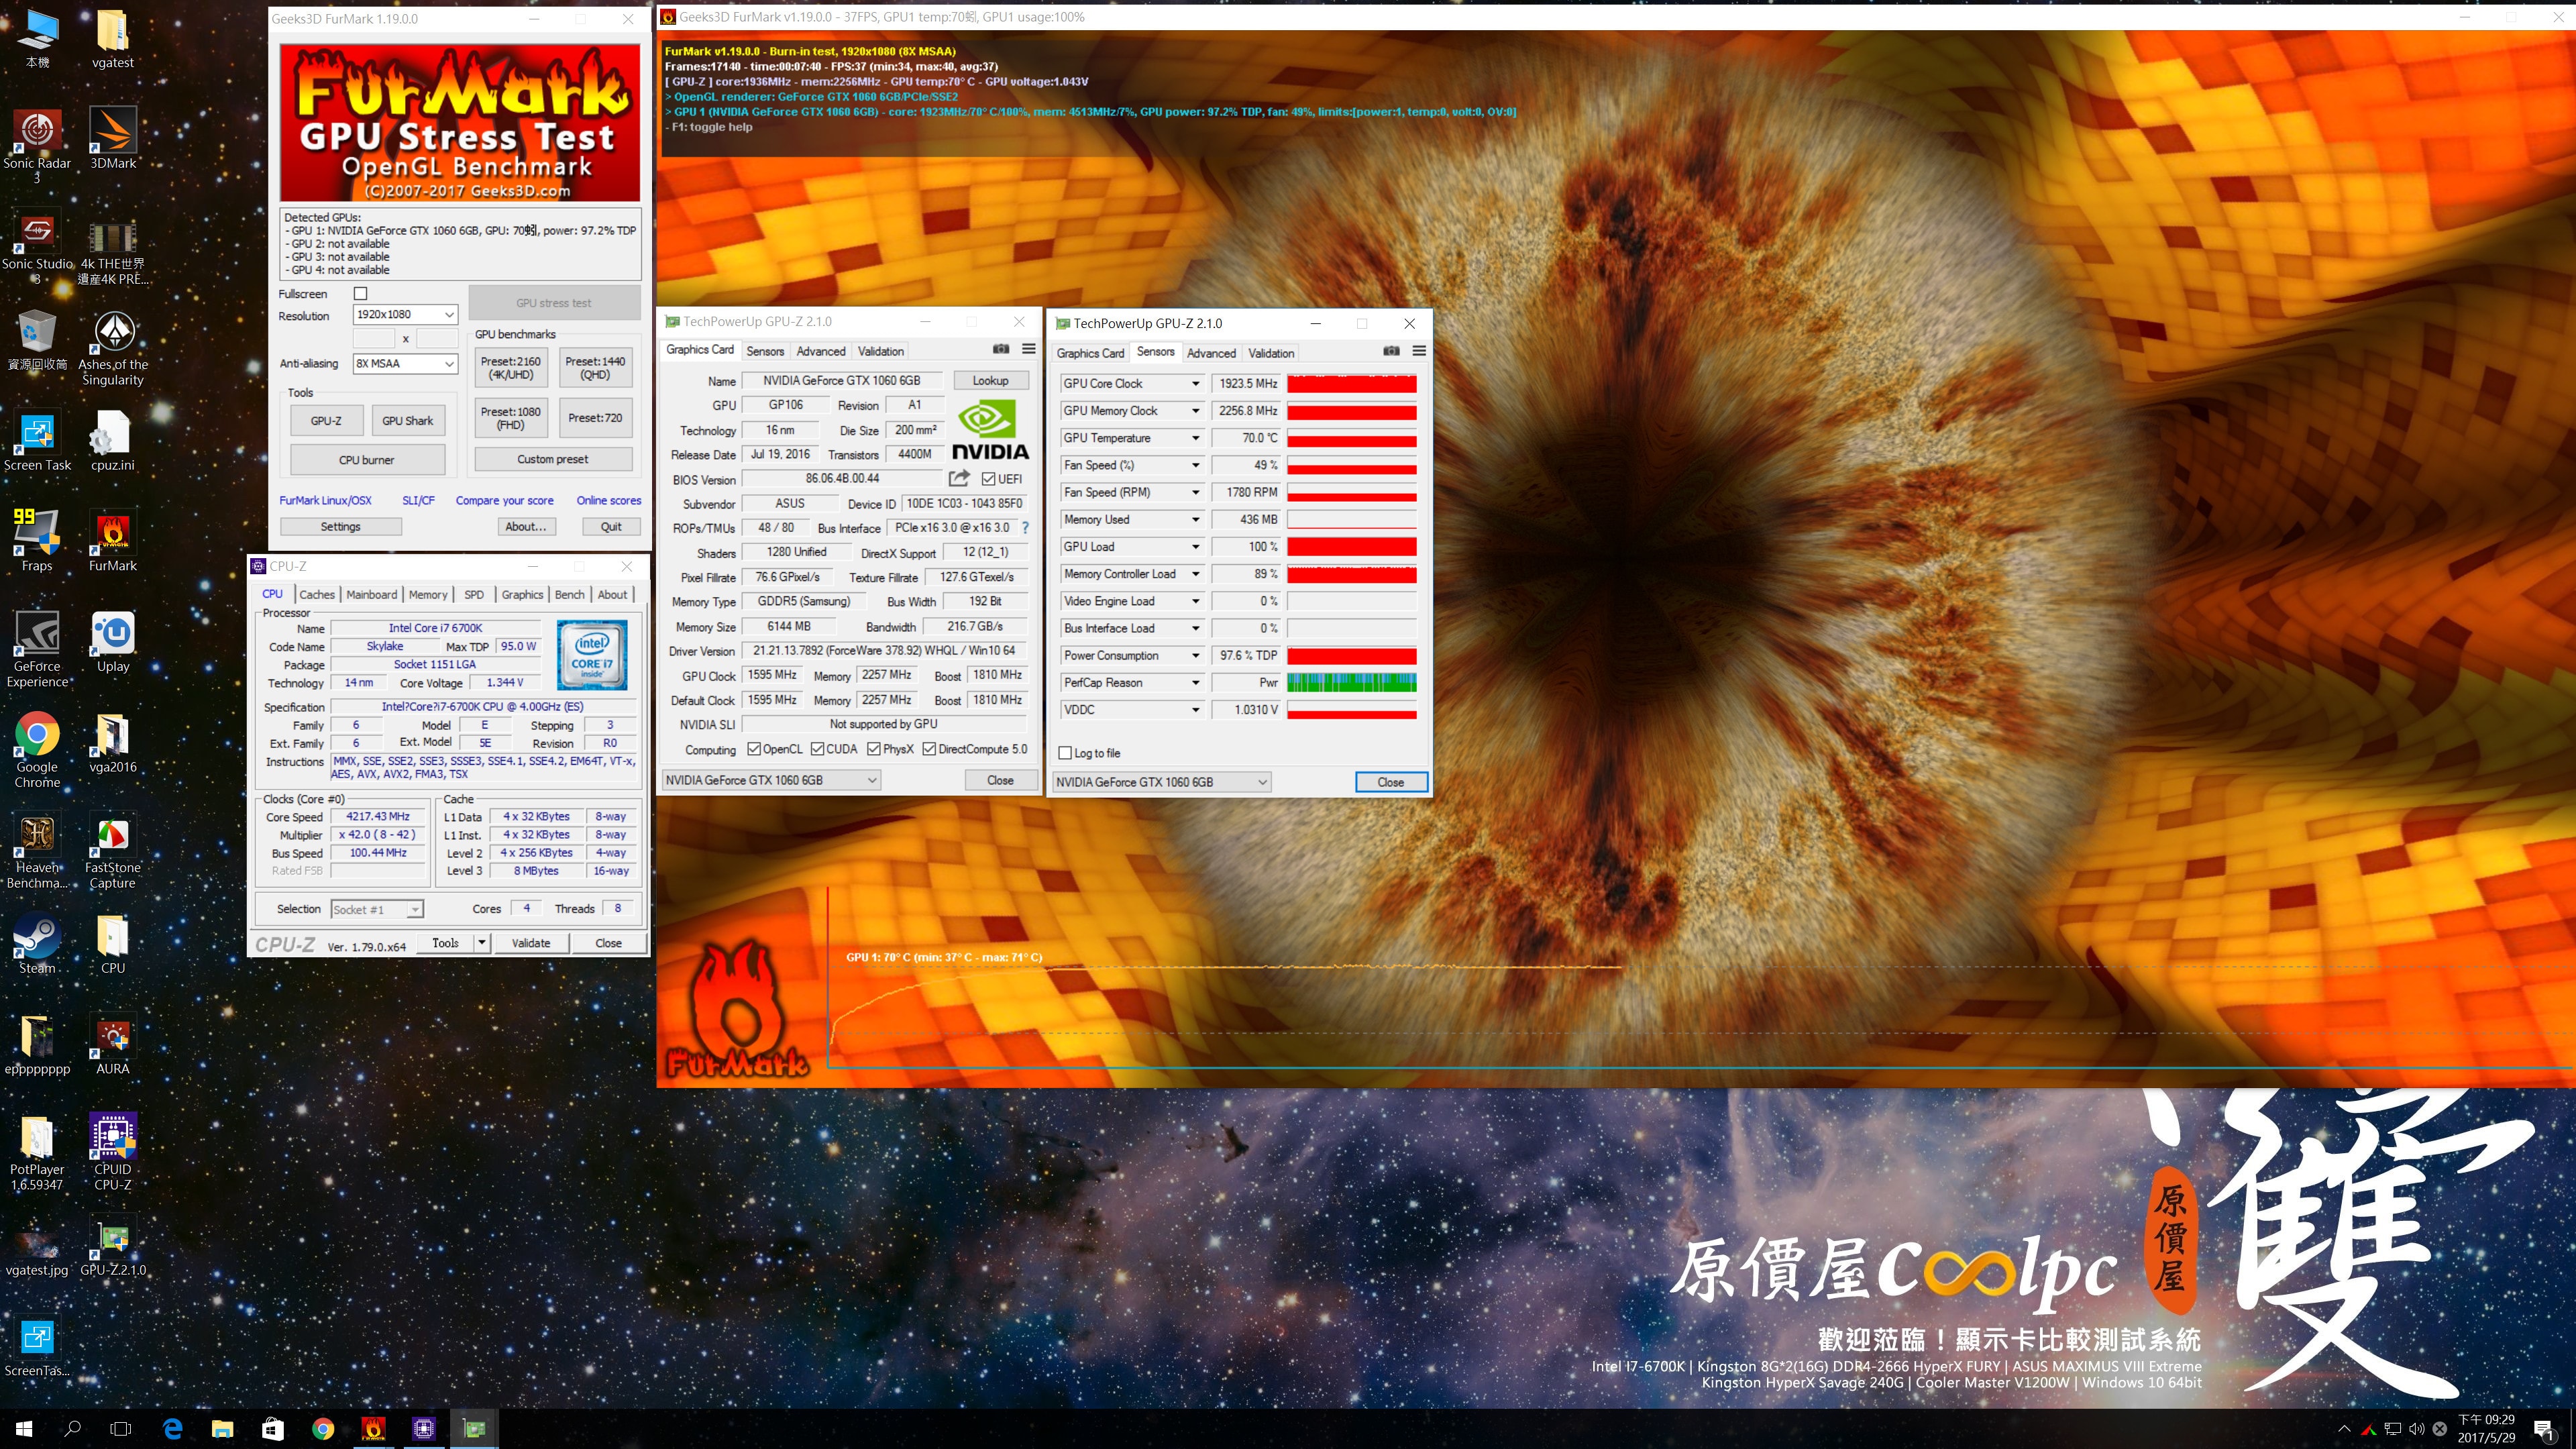Open Microsoft Edge from the taskbar
2576x1449 pixels.
coord(172,1428)
